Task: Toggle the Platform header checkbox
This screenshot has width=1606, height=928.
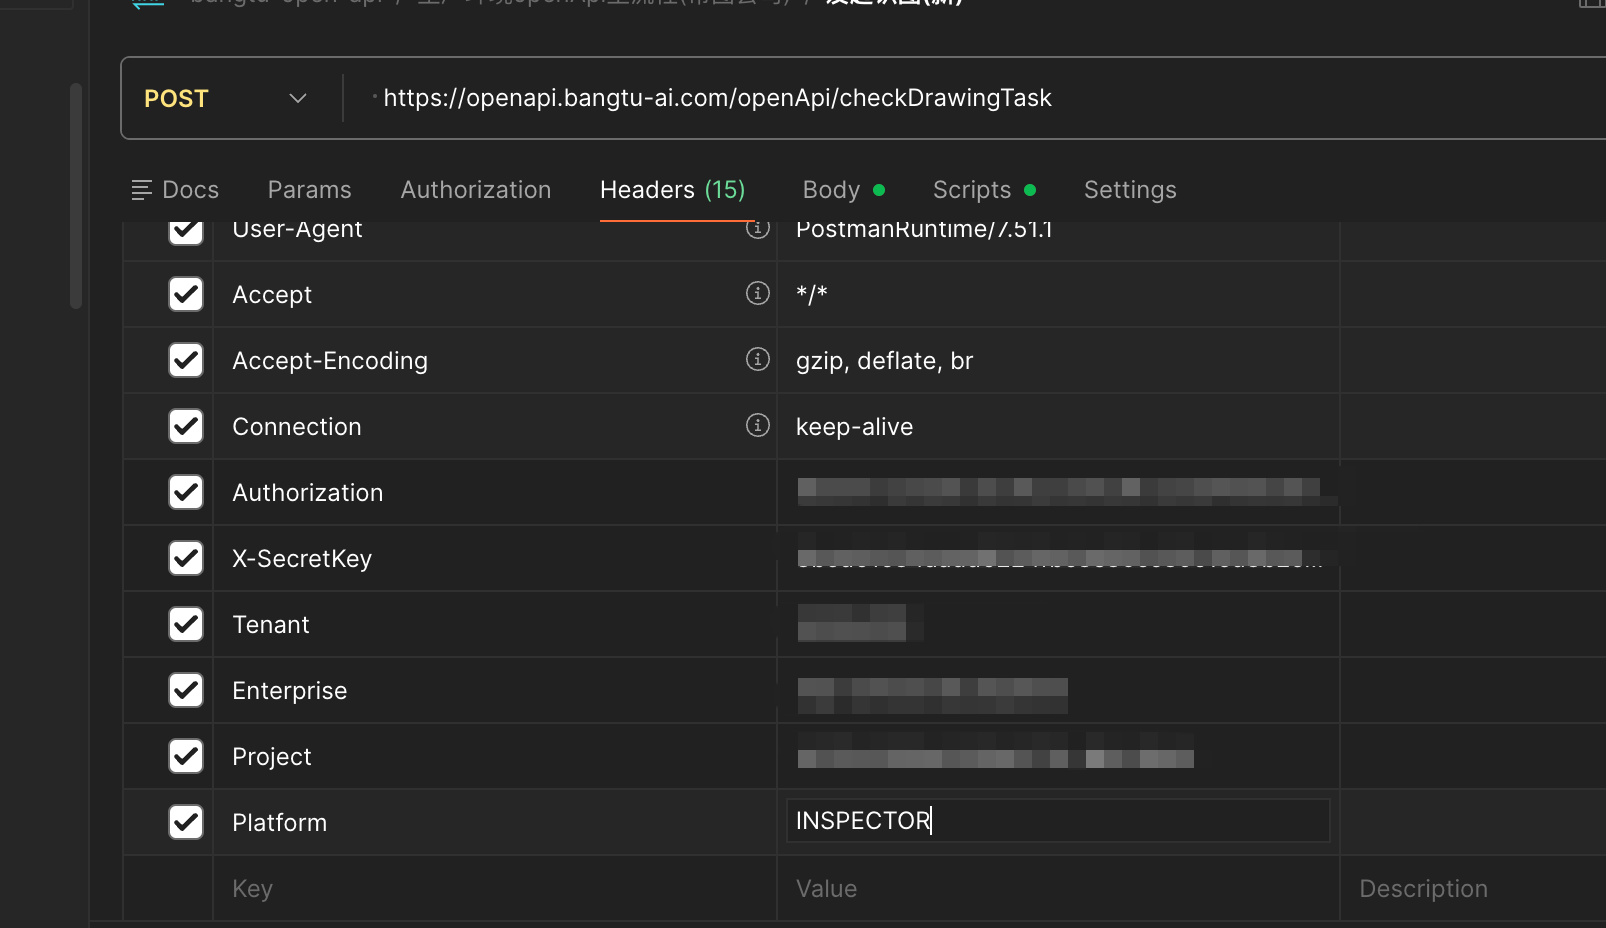Action: (186, 822)
